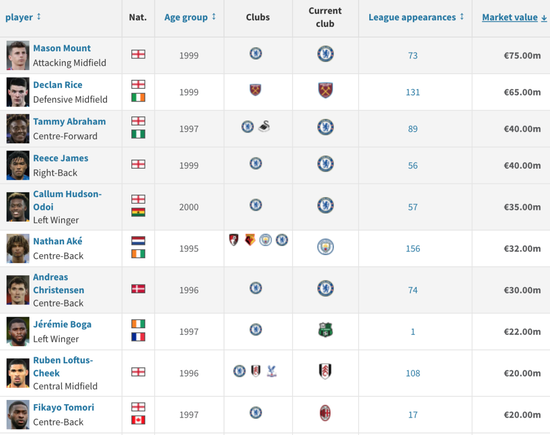Viewport: 550px width, 435px height.
Task: Click West Ham crest in Declan Rice's current club
Action: [x=325, y=90]
